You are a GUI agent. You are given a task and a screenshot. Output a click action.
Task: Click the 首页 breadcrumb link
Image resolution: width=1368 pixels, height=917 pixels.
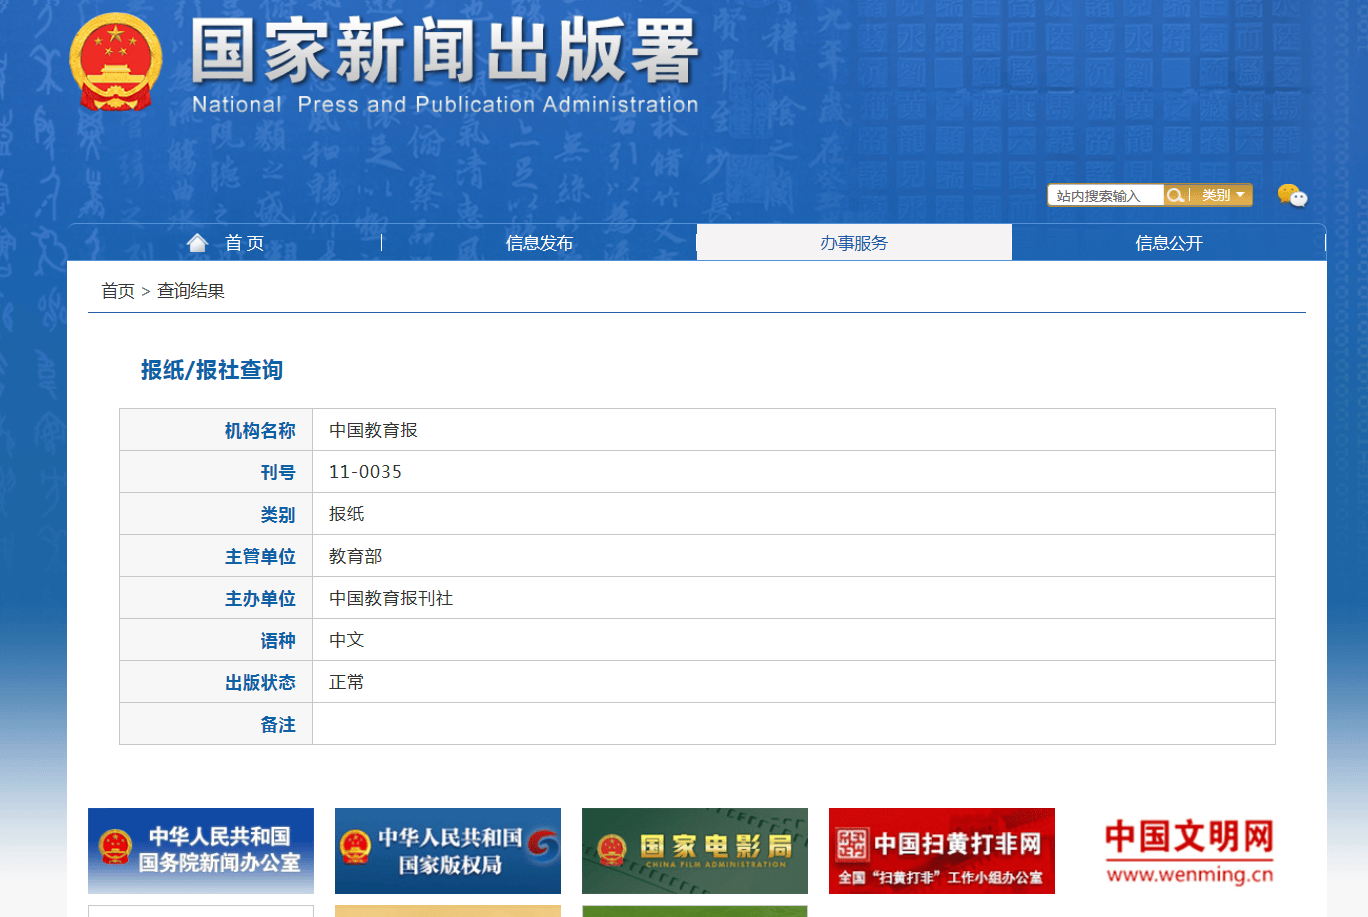tap(119, 290)
